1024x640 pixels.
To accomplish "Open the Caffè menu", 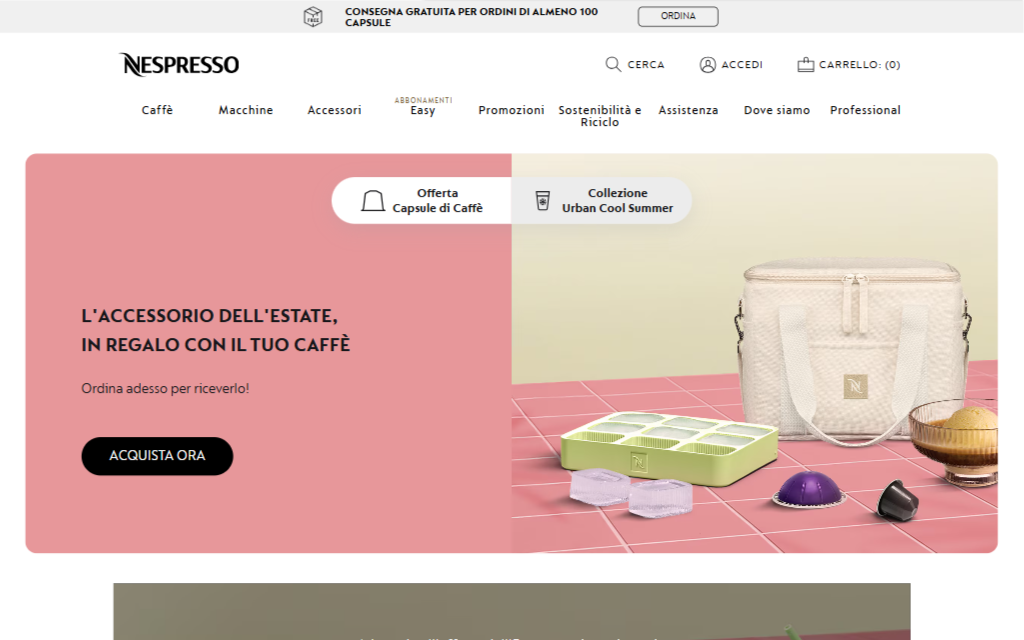I will pos(157,110).
